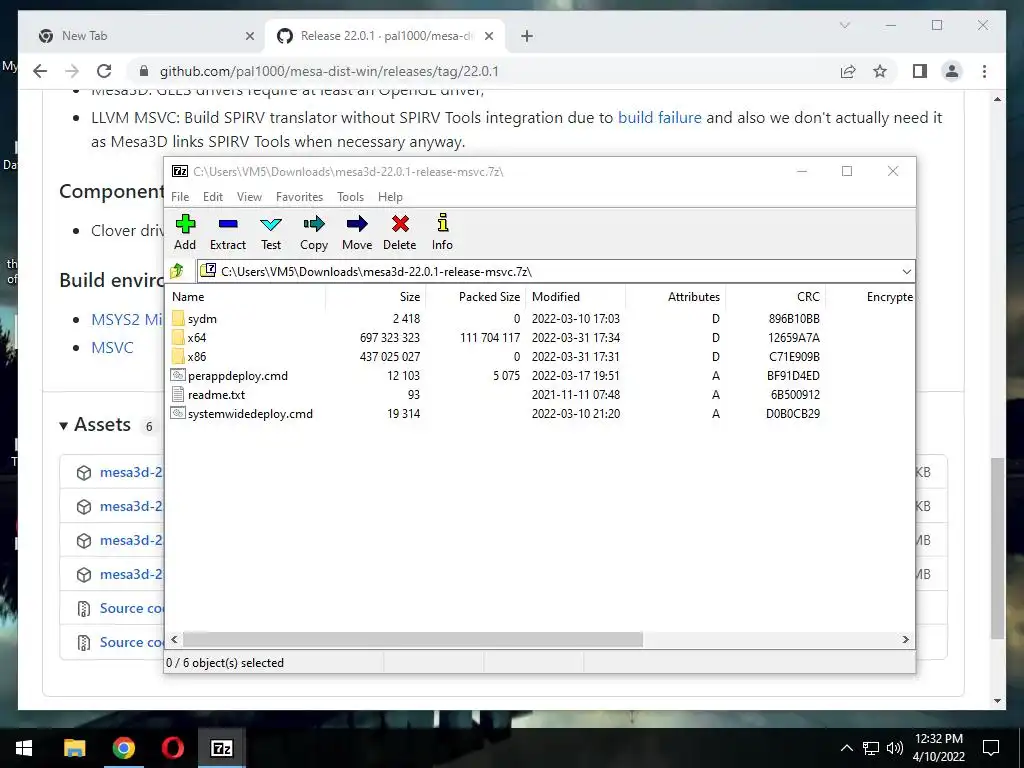Screen dimensions: 1024x768
Task: Open the 7-Zip View menu
Action: tap(249, 197)
